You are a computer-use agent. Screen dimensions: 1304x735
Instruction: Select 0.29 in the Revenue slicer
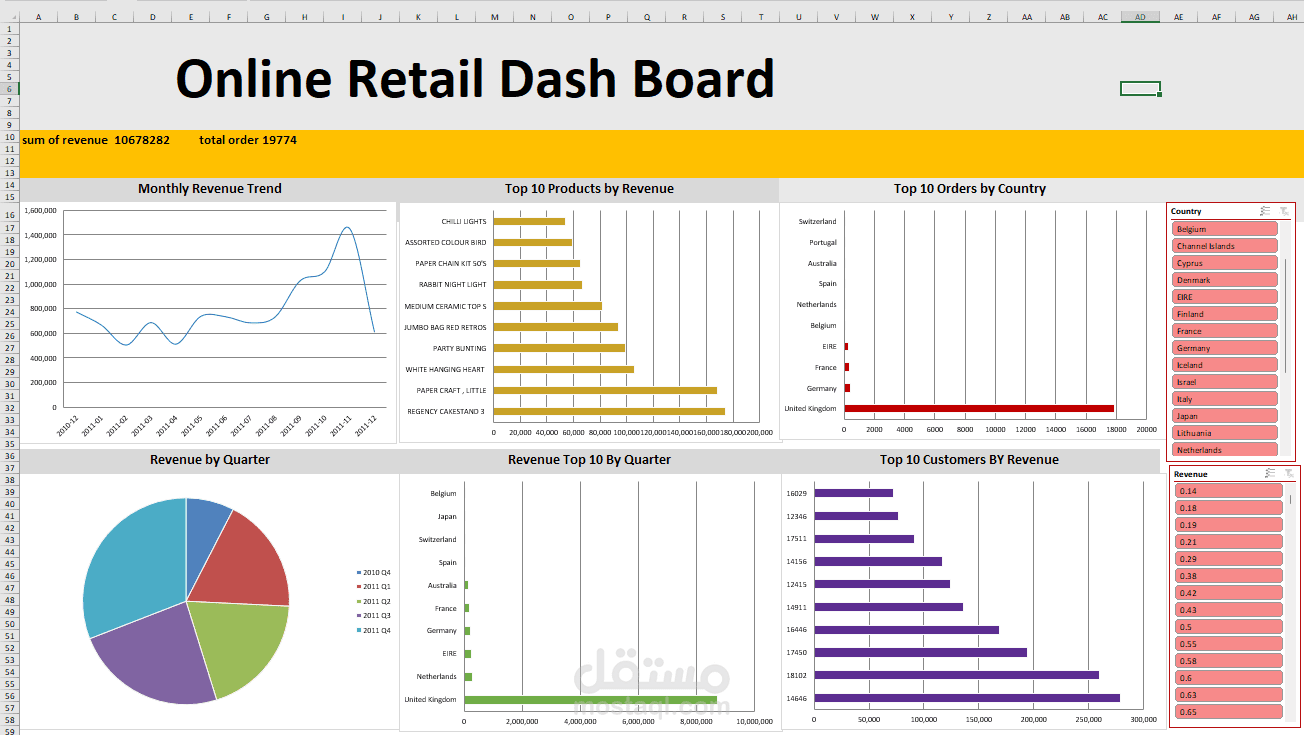[1229, 559]
